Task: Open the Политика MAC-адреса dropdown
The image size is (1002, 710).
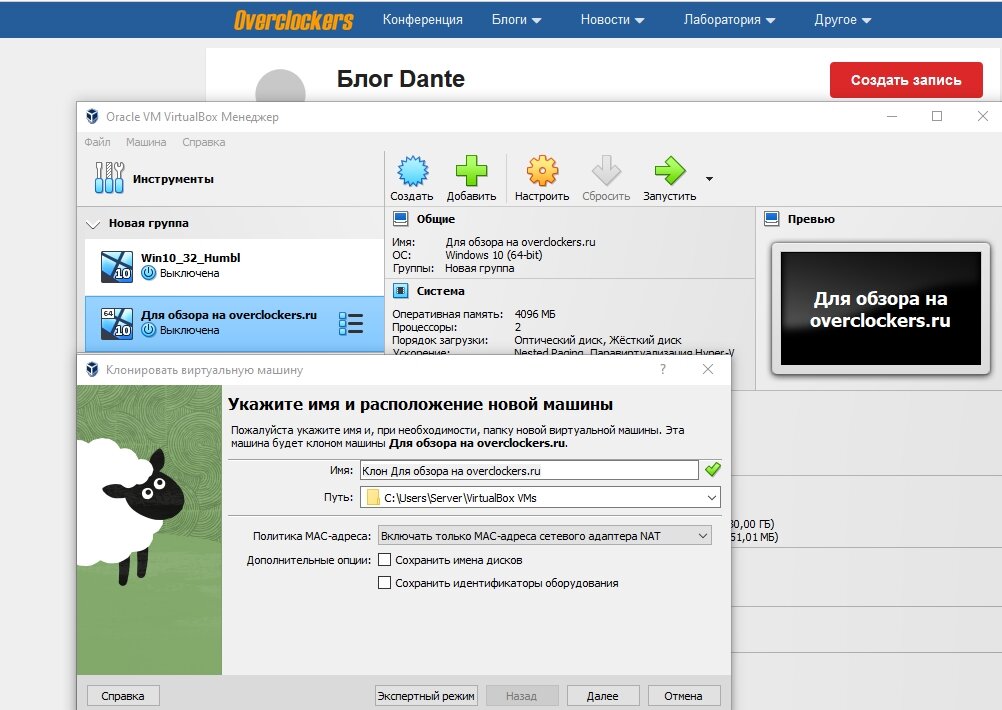Action: [544, 536]
